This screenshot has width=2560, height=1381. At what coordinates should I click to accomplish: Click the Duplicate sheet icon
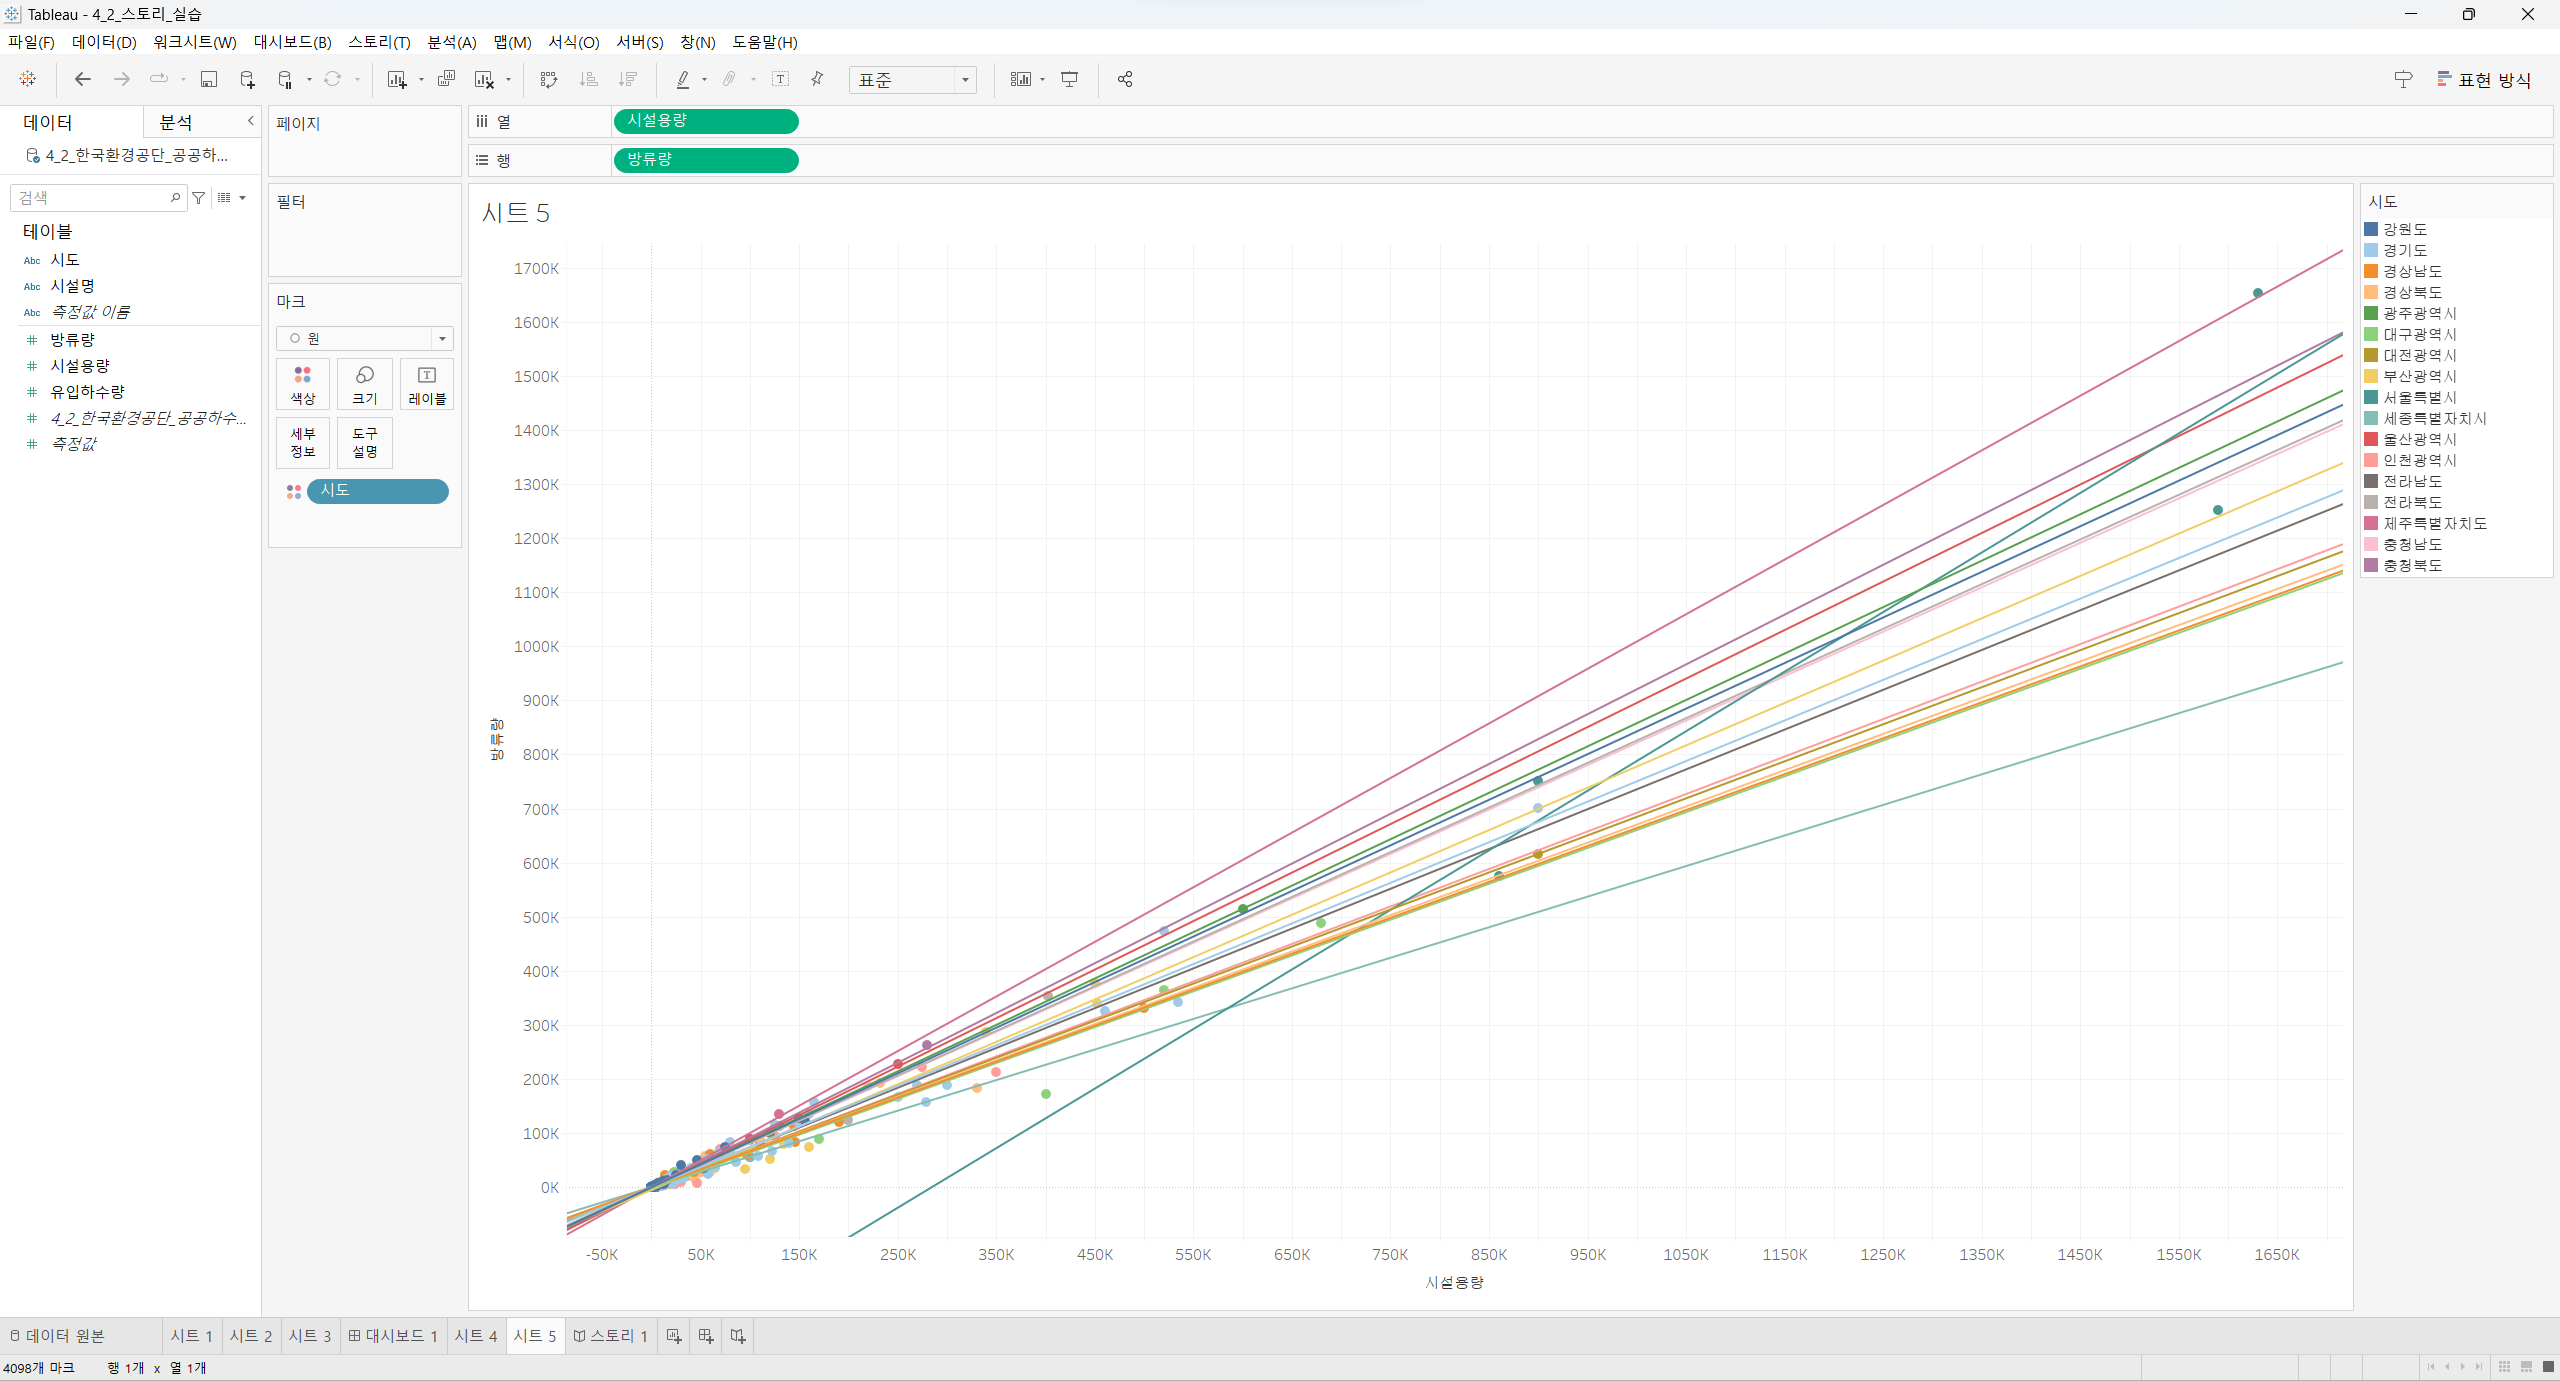tap(446, 80)
